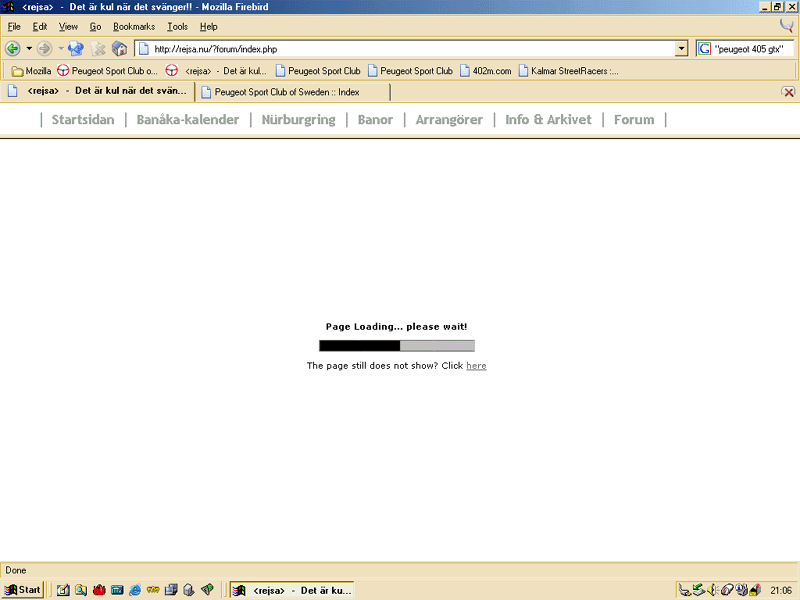Viewport: 800px width, 600px height.
Task: Click the mouse utility tray icon
Action: click(727, 590)
